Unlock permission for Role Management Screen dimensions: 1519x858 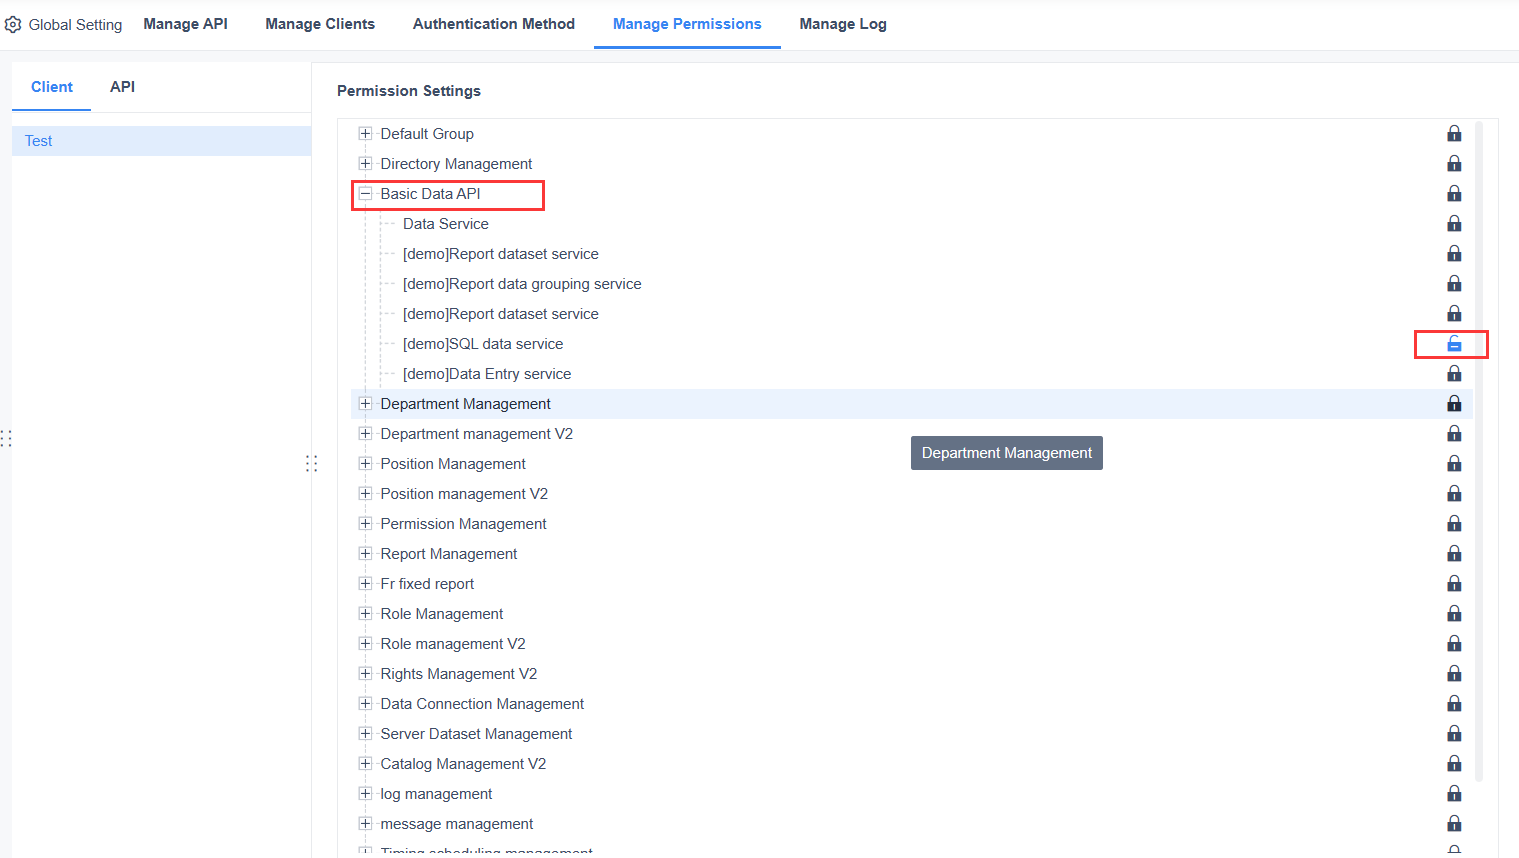point(1454,613)
